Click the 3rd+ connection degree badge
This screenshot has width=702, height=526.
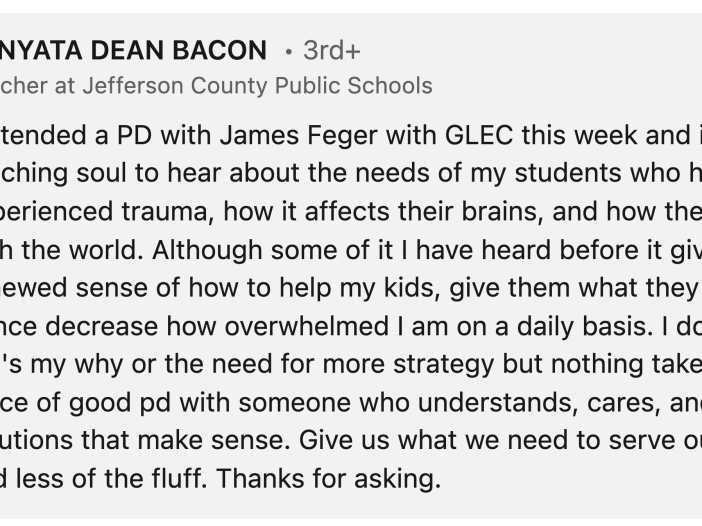pos(332,50)
